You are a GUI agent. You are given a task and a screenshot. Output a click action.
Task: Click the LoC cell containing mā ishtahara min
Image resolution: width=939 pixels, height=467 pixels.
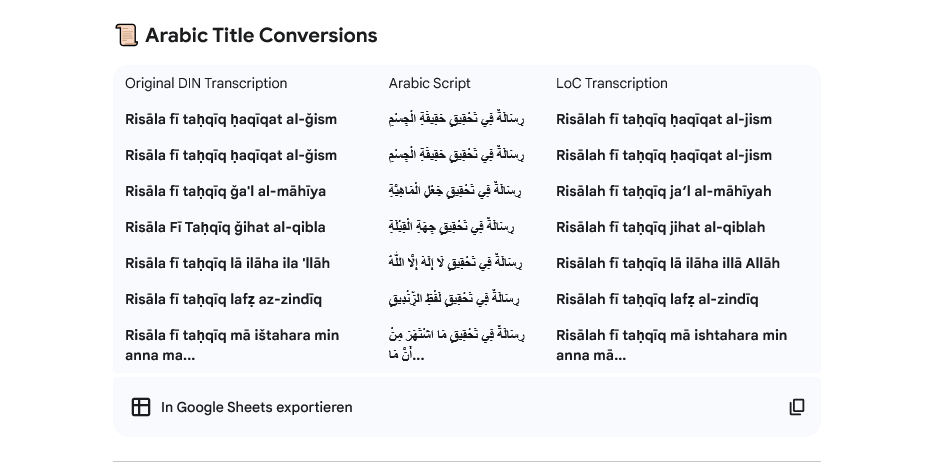tap(671, 344)
